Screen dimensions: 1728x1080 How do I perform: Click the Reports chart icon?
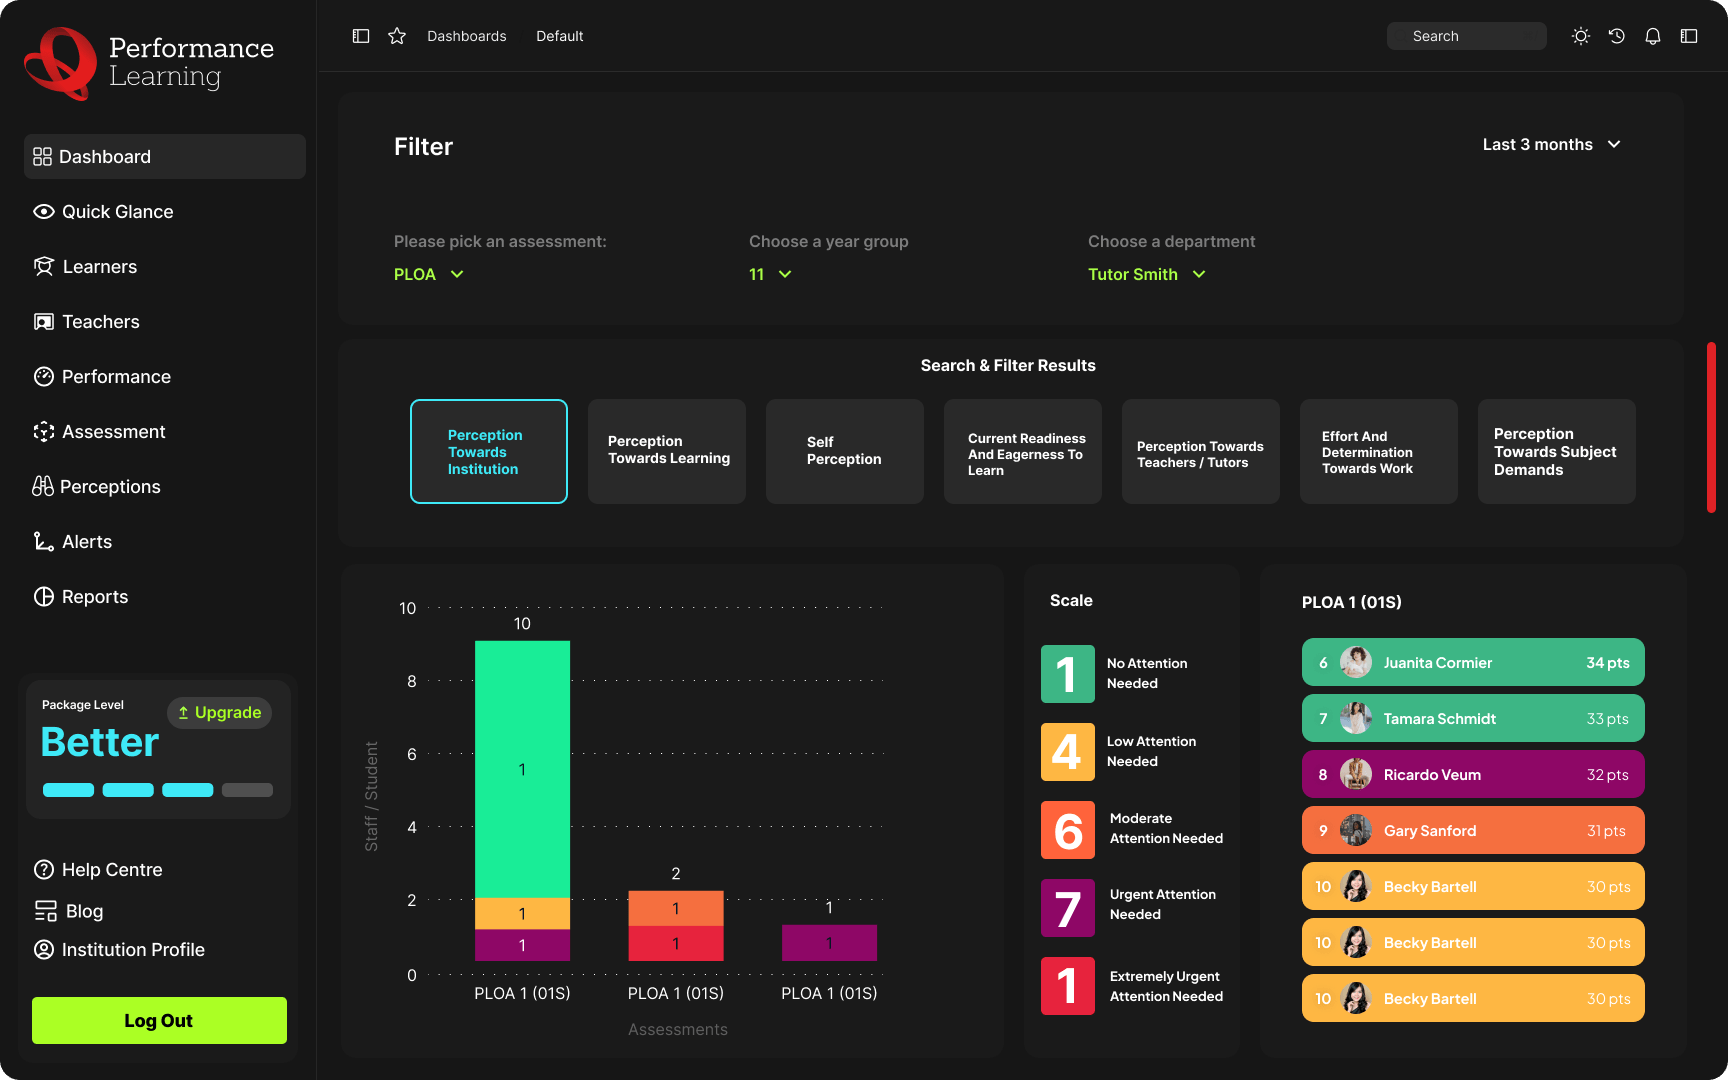[x=44, y=597]
